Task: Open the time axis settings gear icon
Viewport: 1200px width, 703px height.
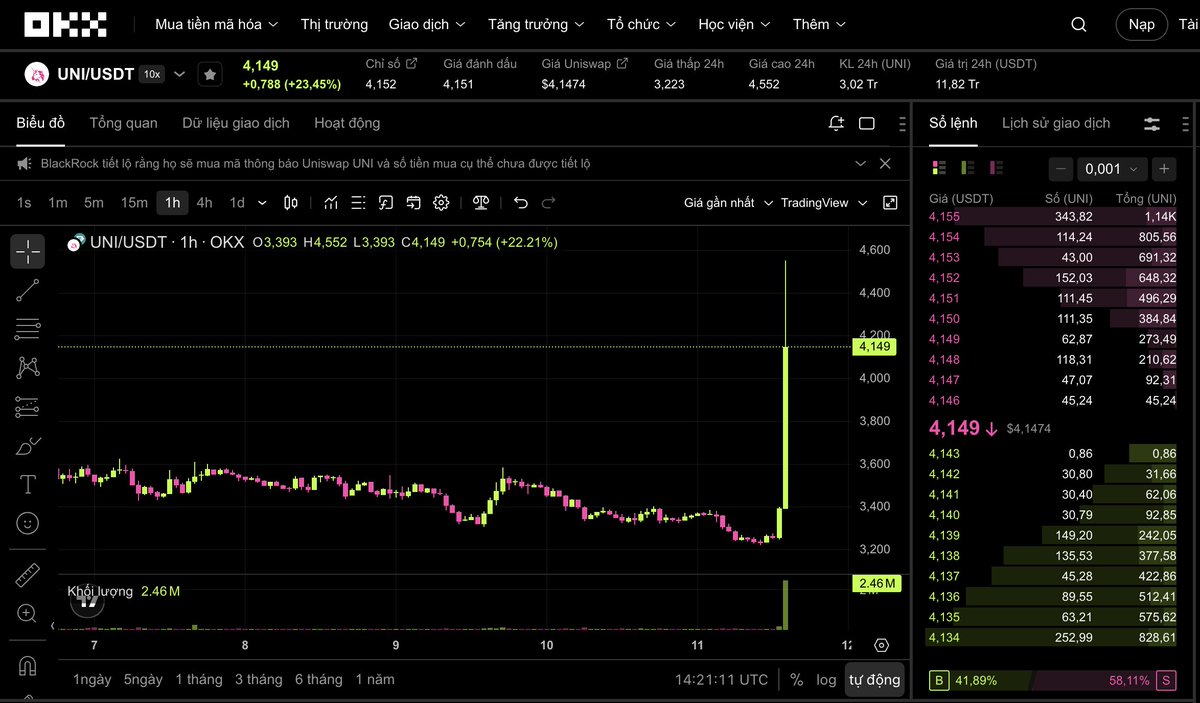Action: click(x=881, y=645)
